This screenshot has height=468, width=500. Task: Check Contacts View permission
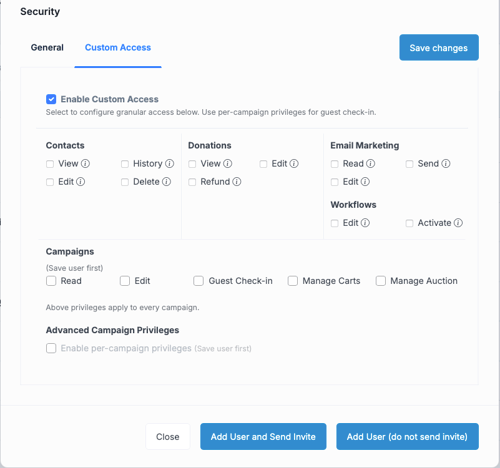tap(50, 164)
